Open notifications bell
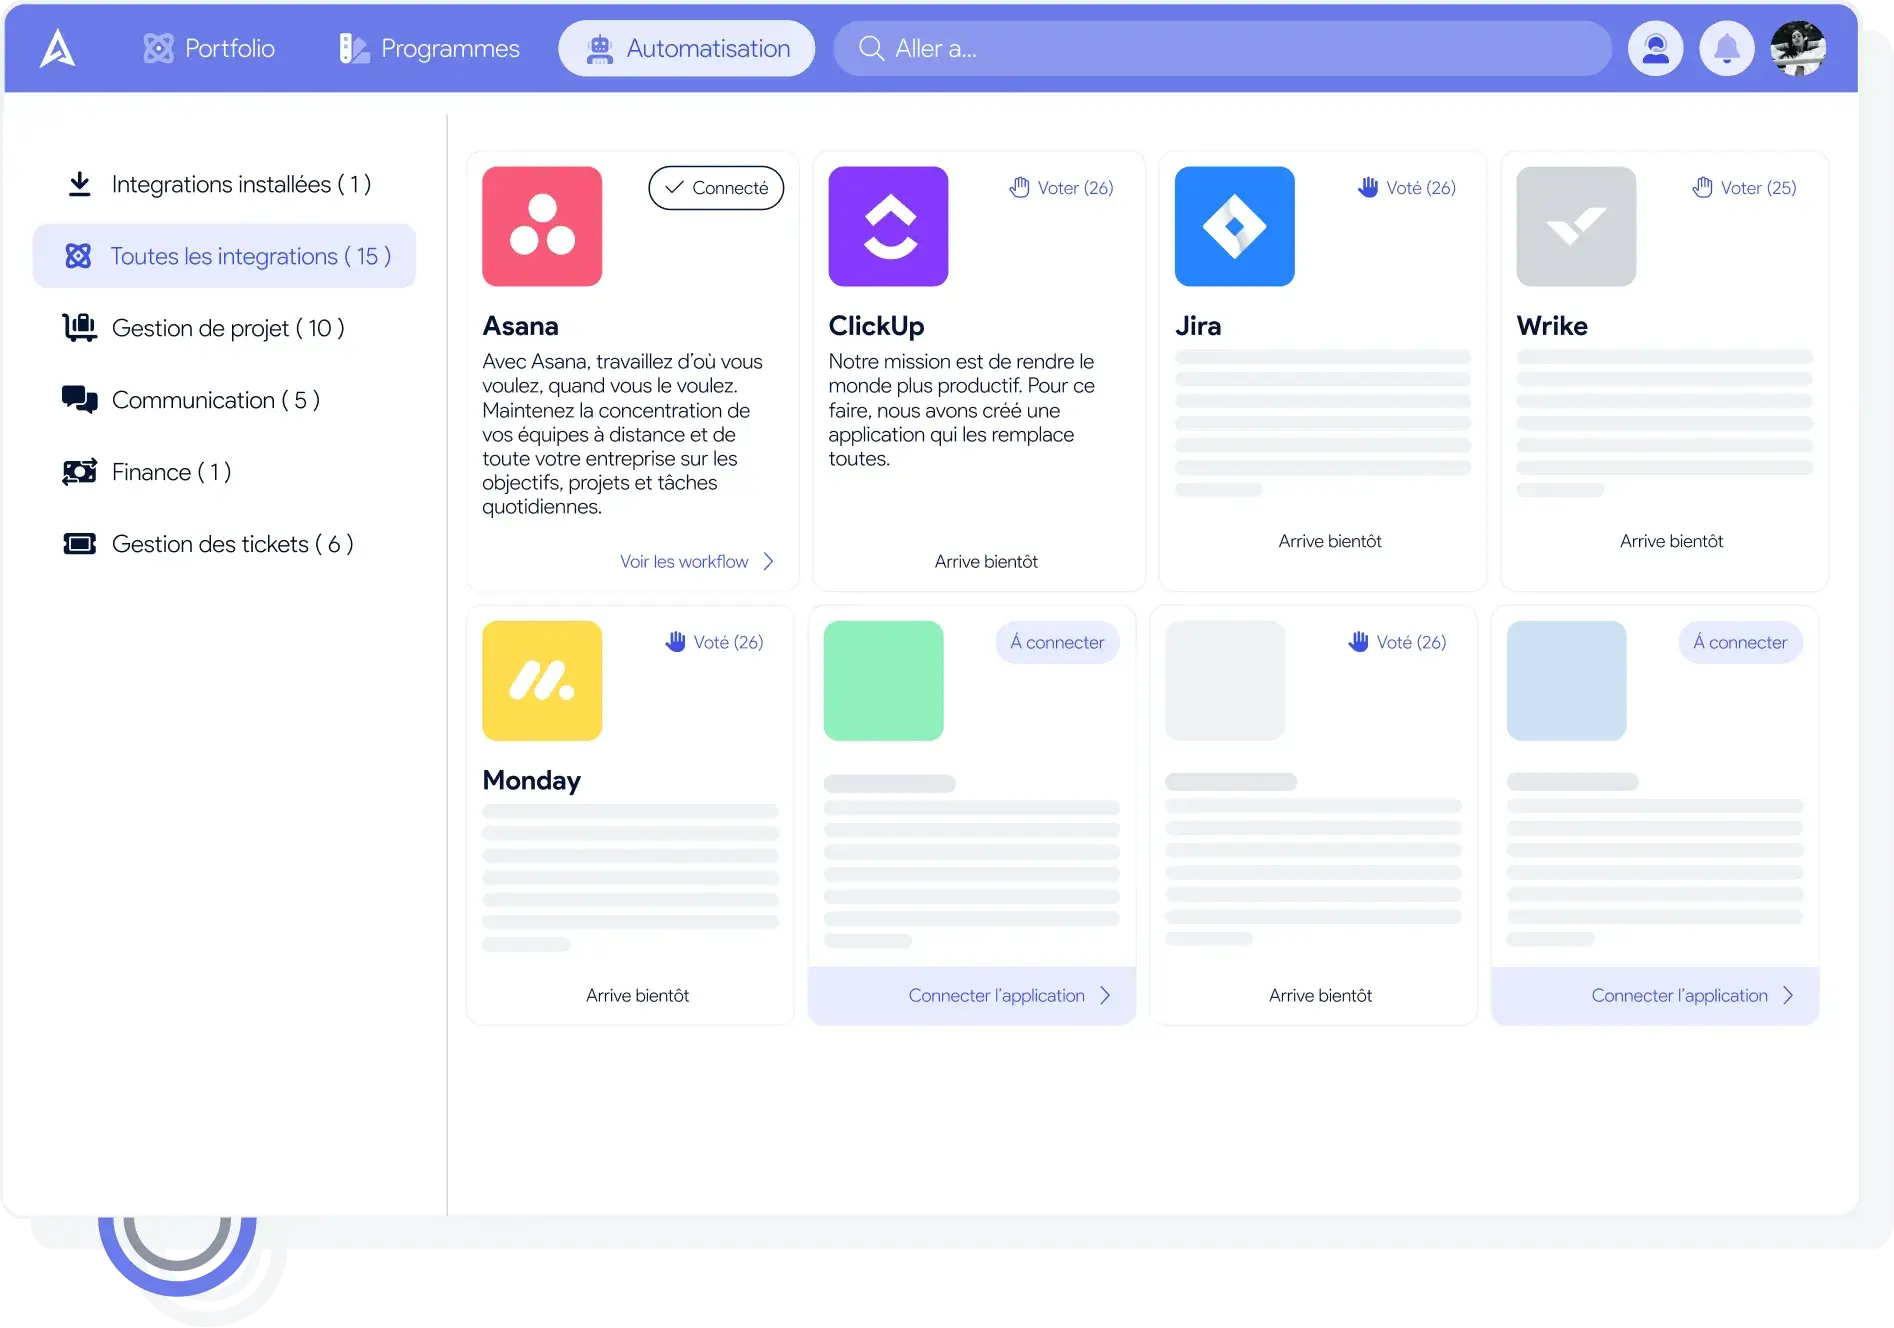Screen dimensions: 1894x1328 click(1726, 48)
